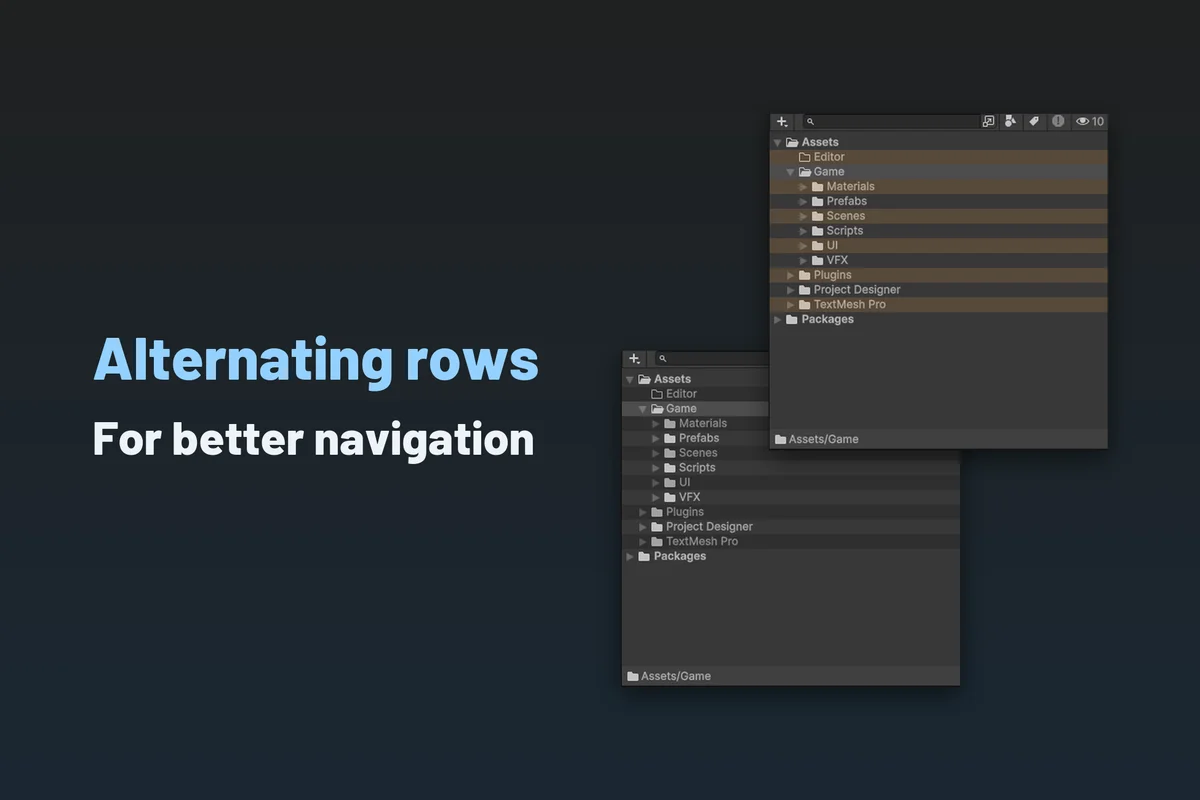Expand the VFX arrow in the gray-striped panel
The image size is (1200, 800).
click(656, 498)
